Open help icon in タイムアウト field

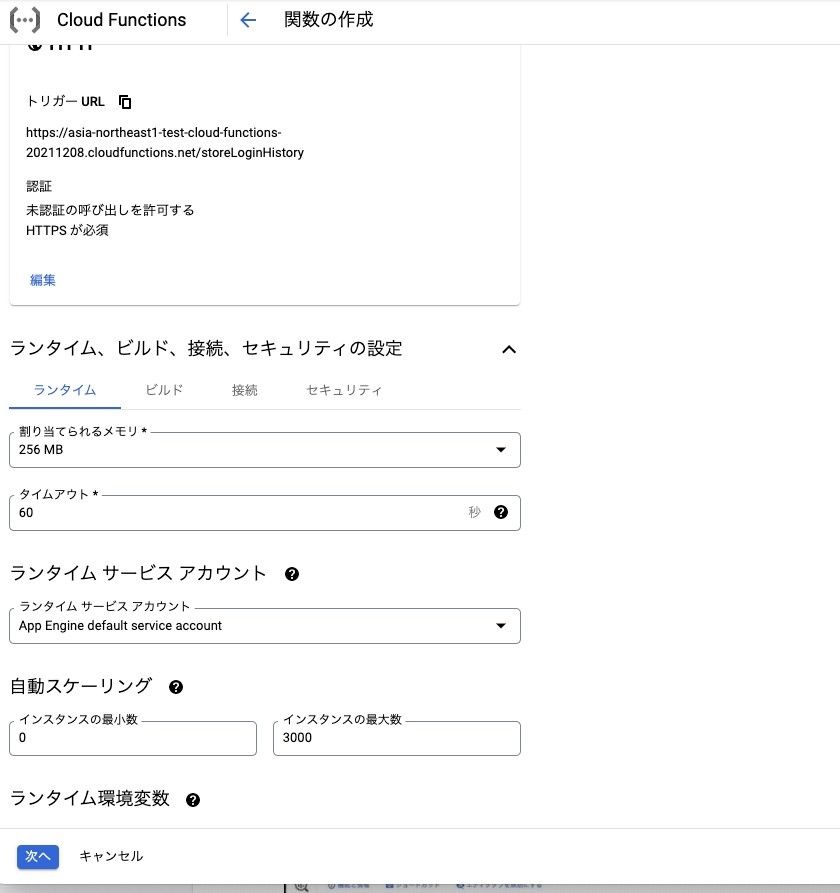501,512
